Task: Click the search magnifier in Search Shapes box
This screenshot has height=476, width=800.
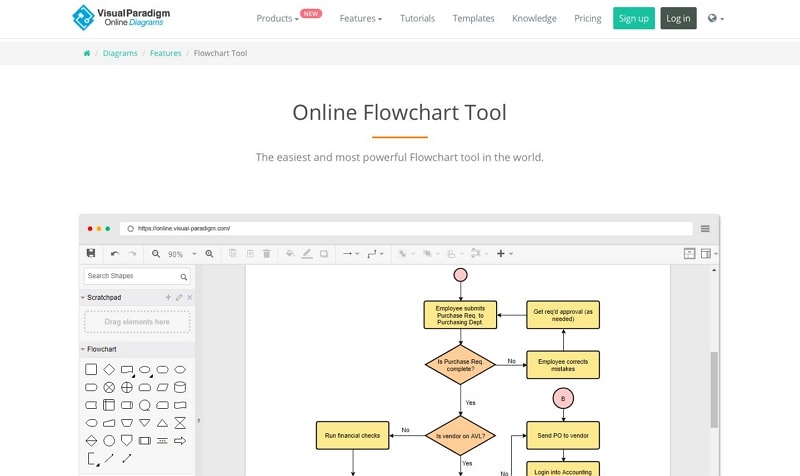Action: point(184,277)
